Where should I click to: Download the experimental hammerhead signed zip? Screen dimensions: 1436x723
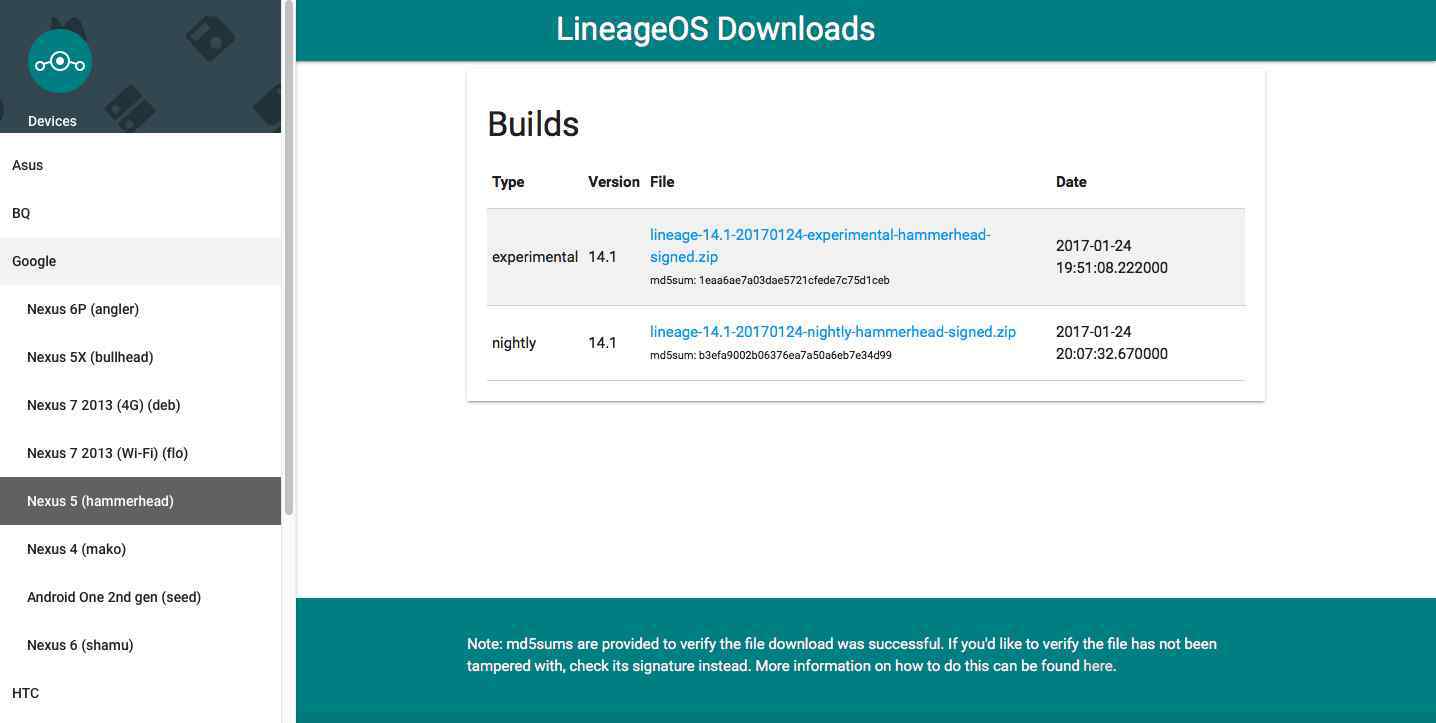[820, 246]
